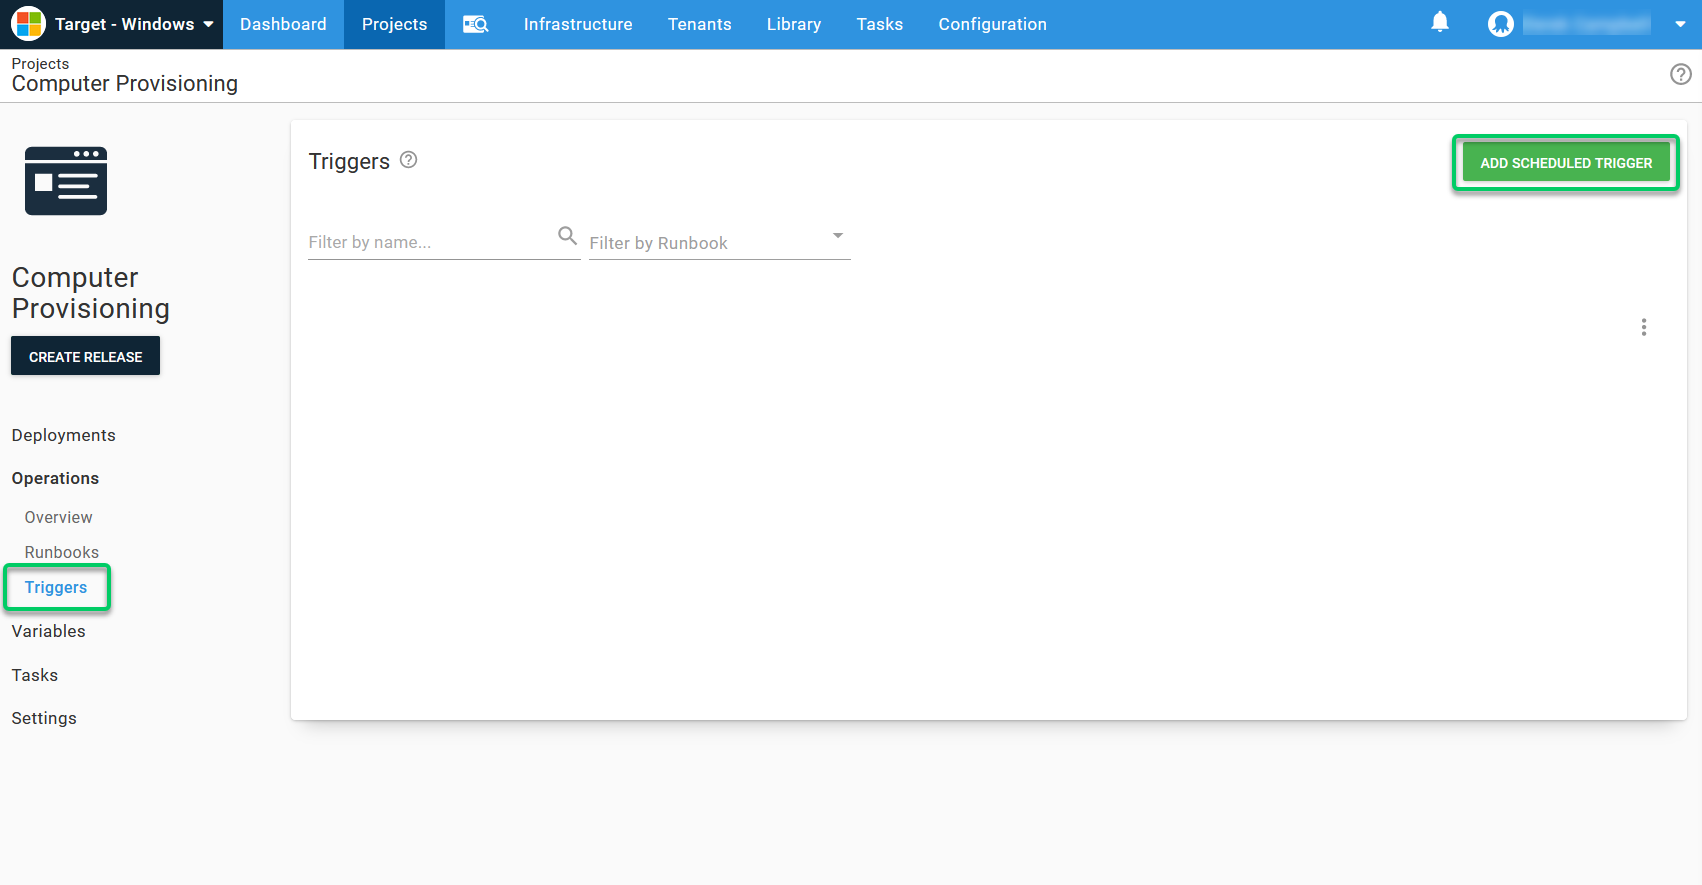Screen dimensions: 1702x885
Task: Expand the user account menu arrow
Action: click(x=1679, y=25)
